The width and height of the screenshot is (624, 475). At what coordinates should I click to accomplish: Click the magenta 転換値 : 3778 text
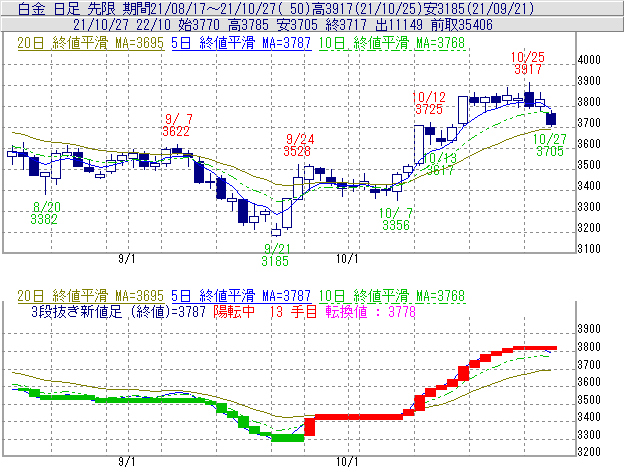[371, 311]
